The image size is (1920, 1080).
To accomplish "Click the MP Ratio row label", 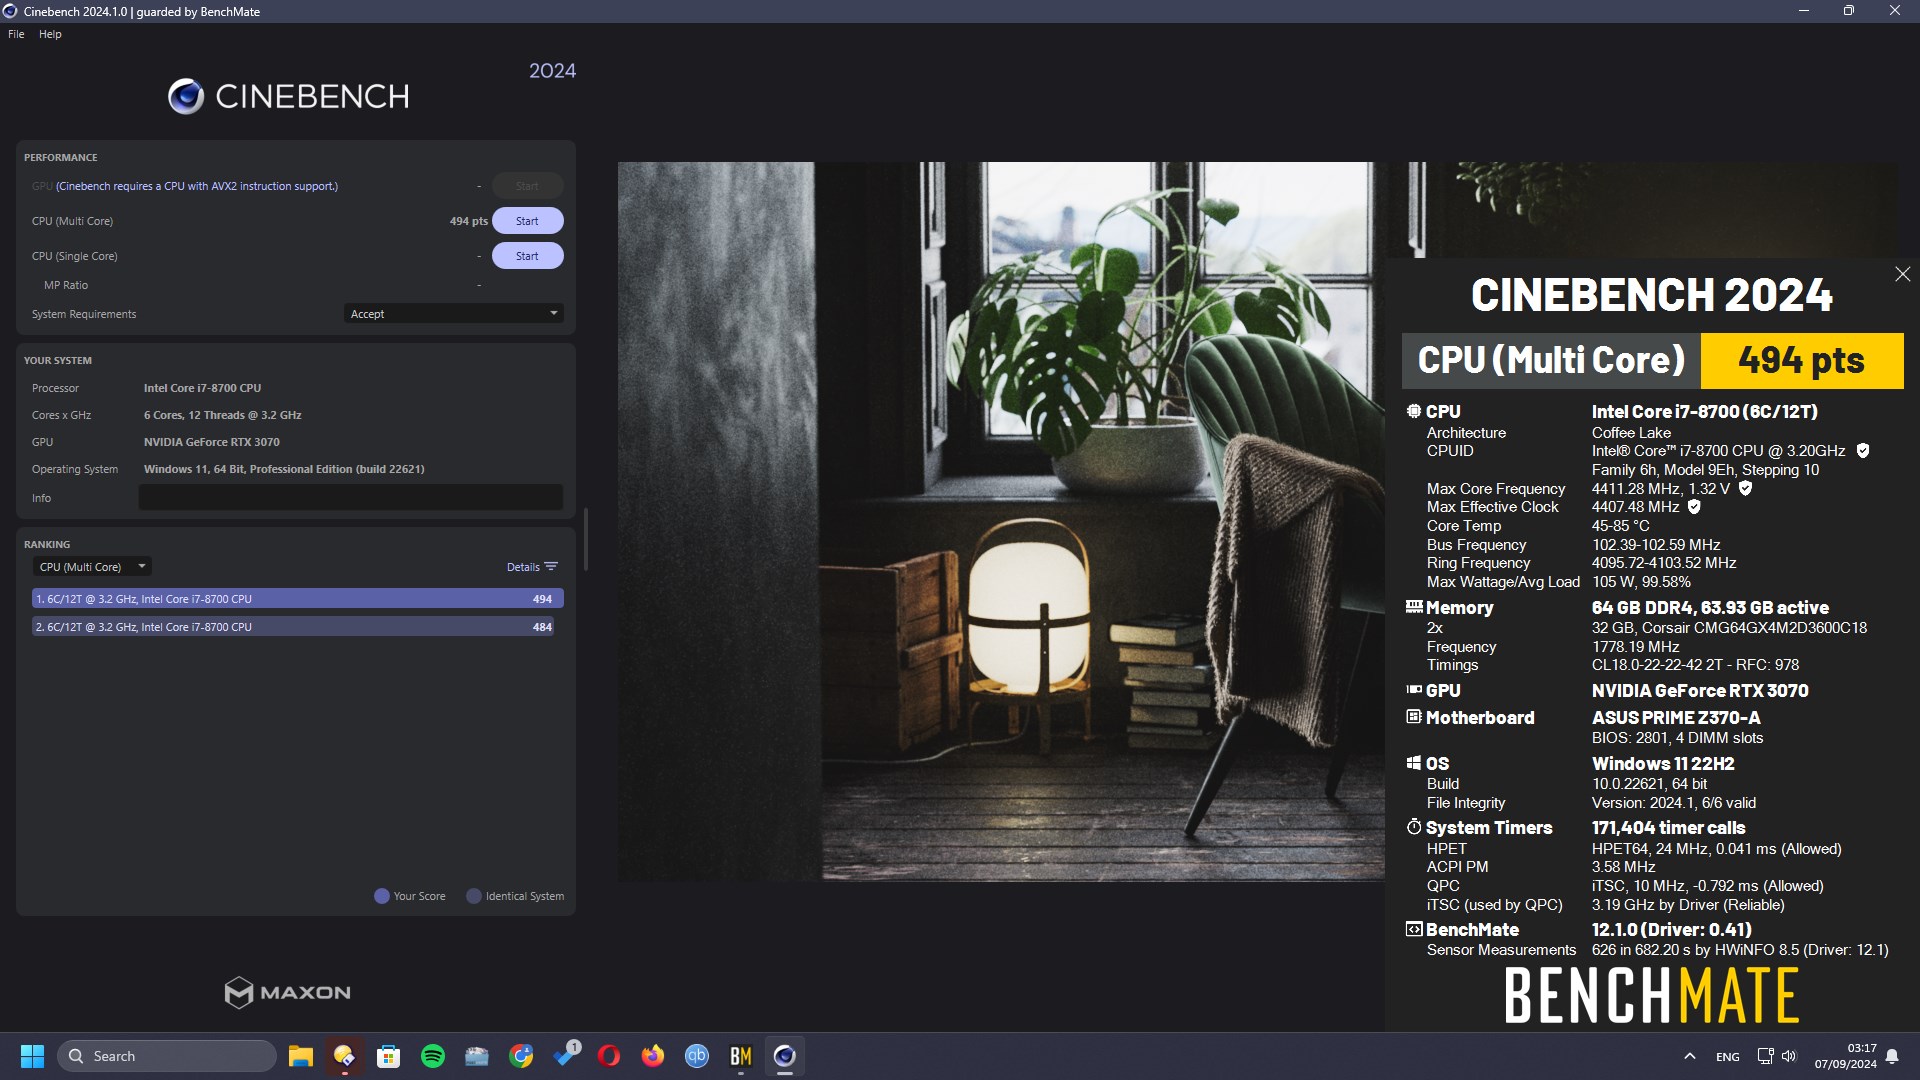I will click(66, 285).
